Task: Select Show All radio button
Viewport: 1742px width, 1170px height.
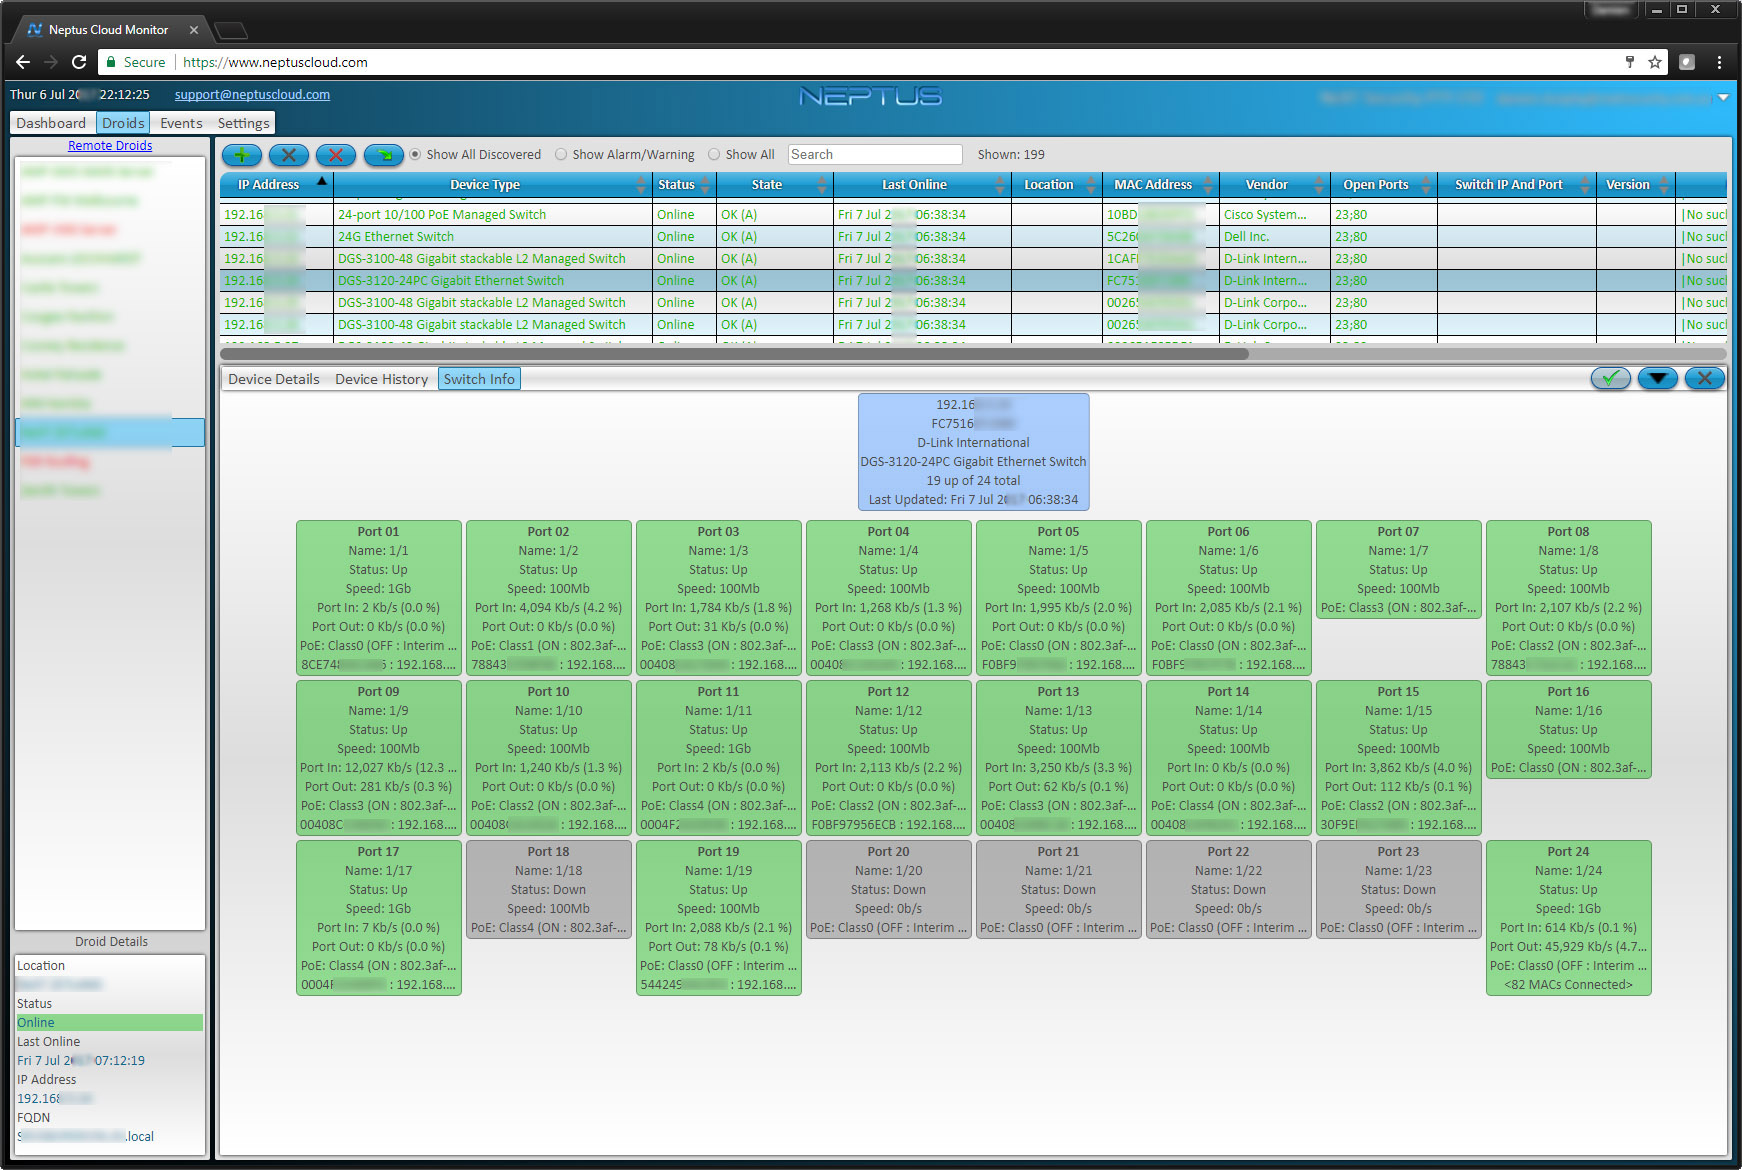Action: 714,155
